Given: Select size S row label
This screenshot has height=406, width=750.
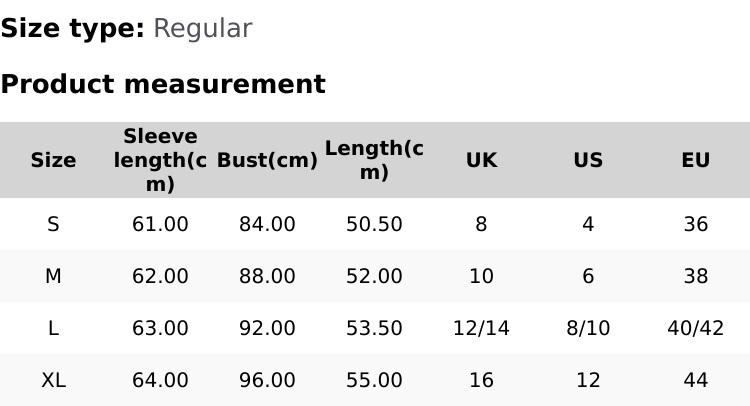Looking at the screenshot, I should click(53, 224).
